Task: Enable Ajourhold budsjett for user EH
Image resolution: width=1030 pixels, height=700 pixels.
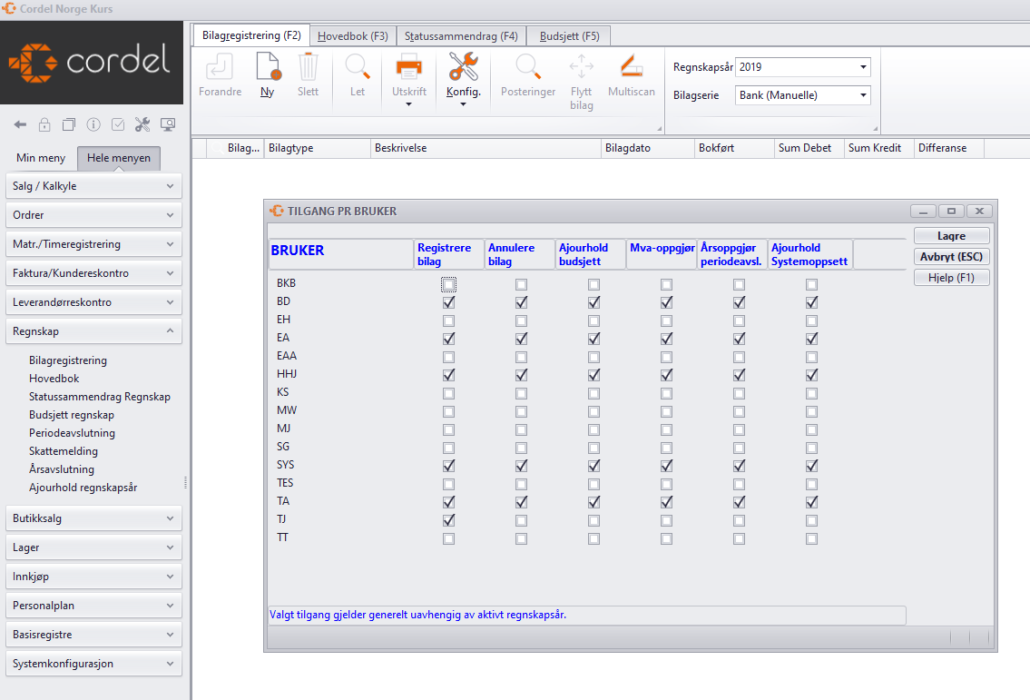Action: pyautogui.click(x=594, y=321)
